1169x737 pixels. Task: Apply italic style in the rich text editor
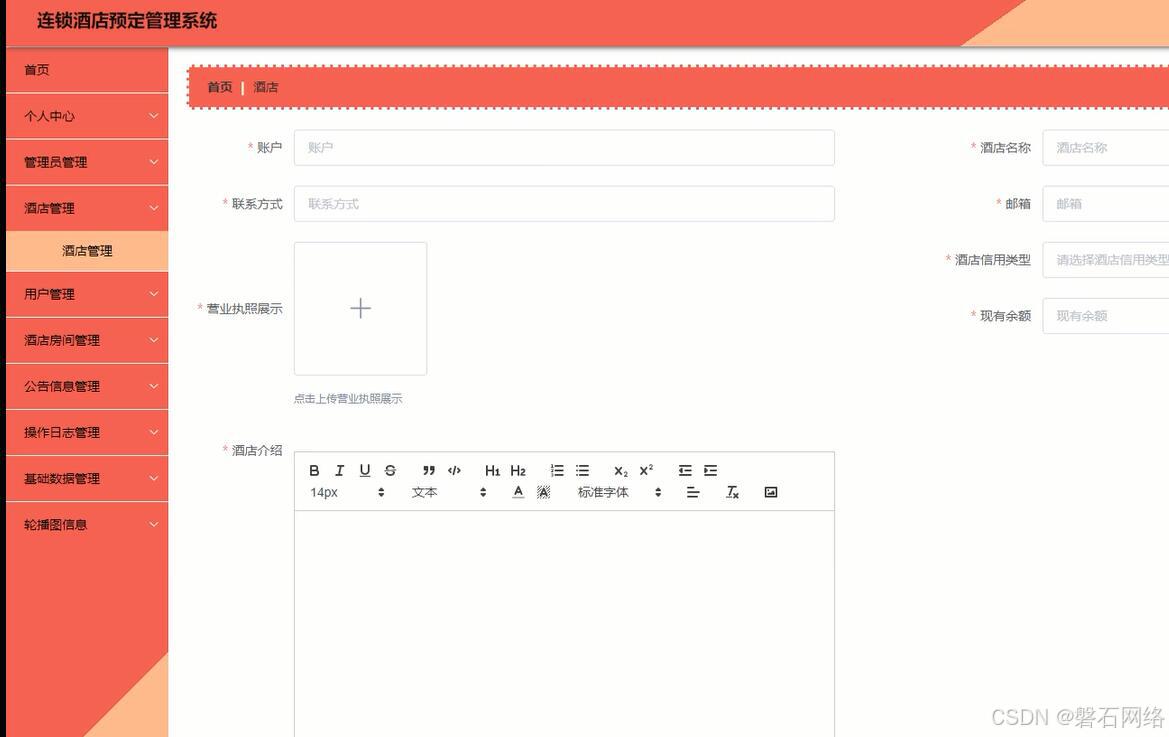point(339,470)
